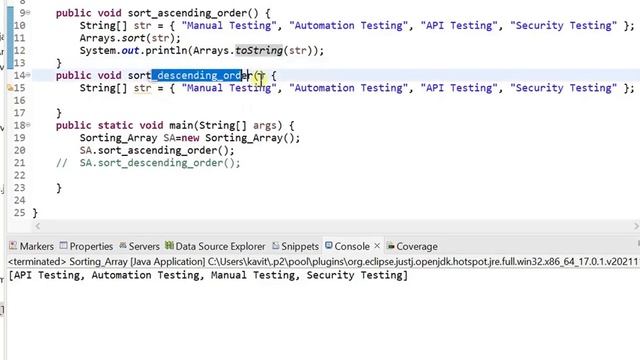The height and width of the screenshot is (360, 640).
Task: Click "SA.sort_ascending_order();" on line 20
Action: 157,151
